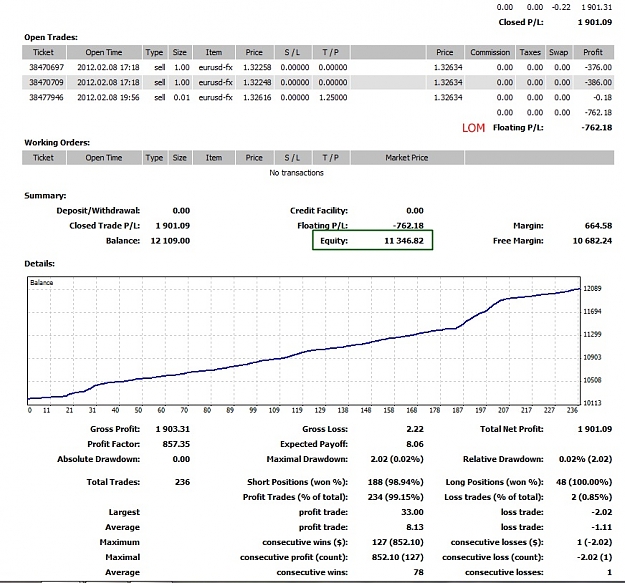This screenshot has height=583, width=625.
Task: Click open price 1.32248
Action: (x=257, y=82)
